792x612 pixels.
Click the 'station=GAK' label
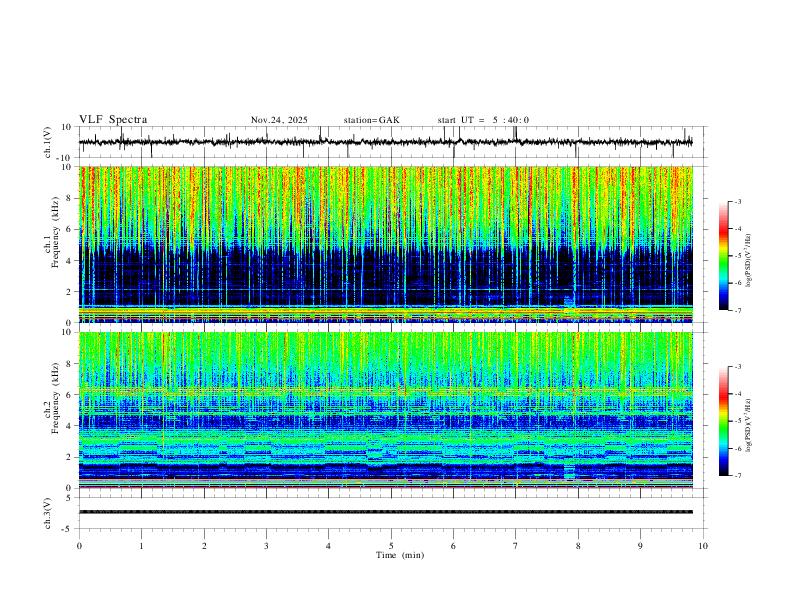(x=371, y=120)
